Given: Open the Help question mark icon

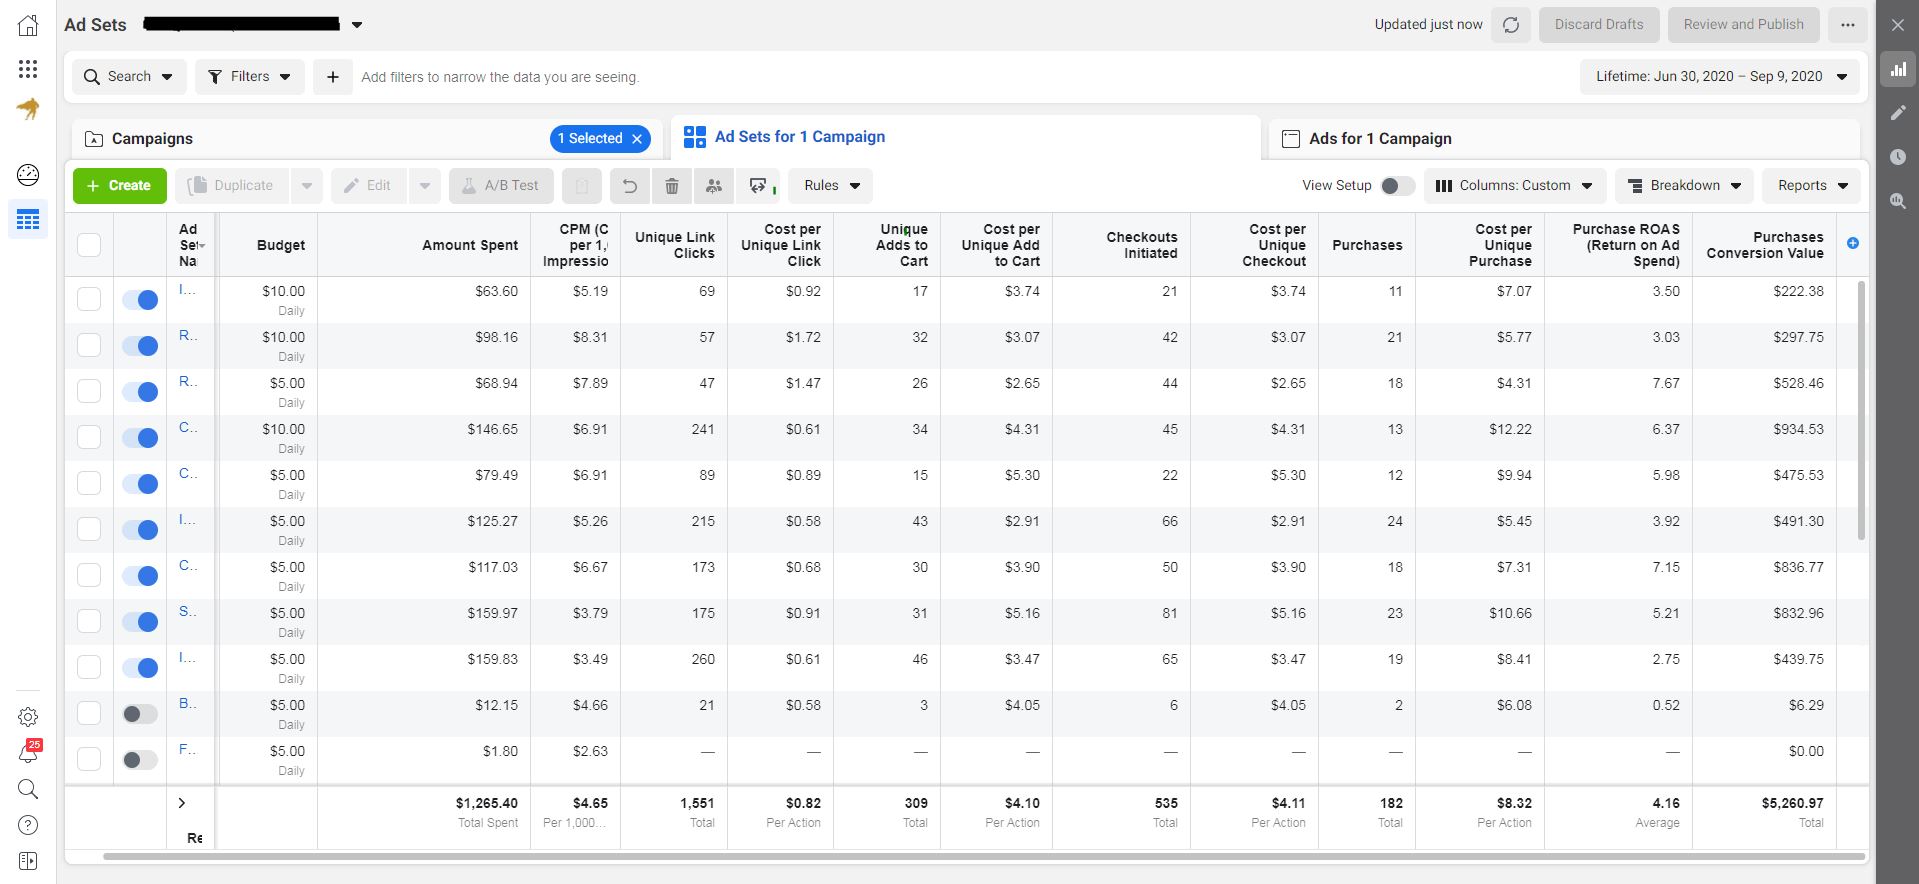Looking at the screenshot, I should [28, 825].
